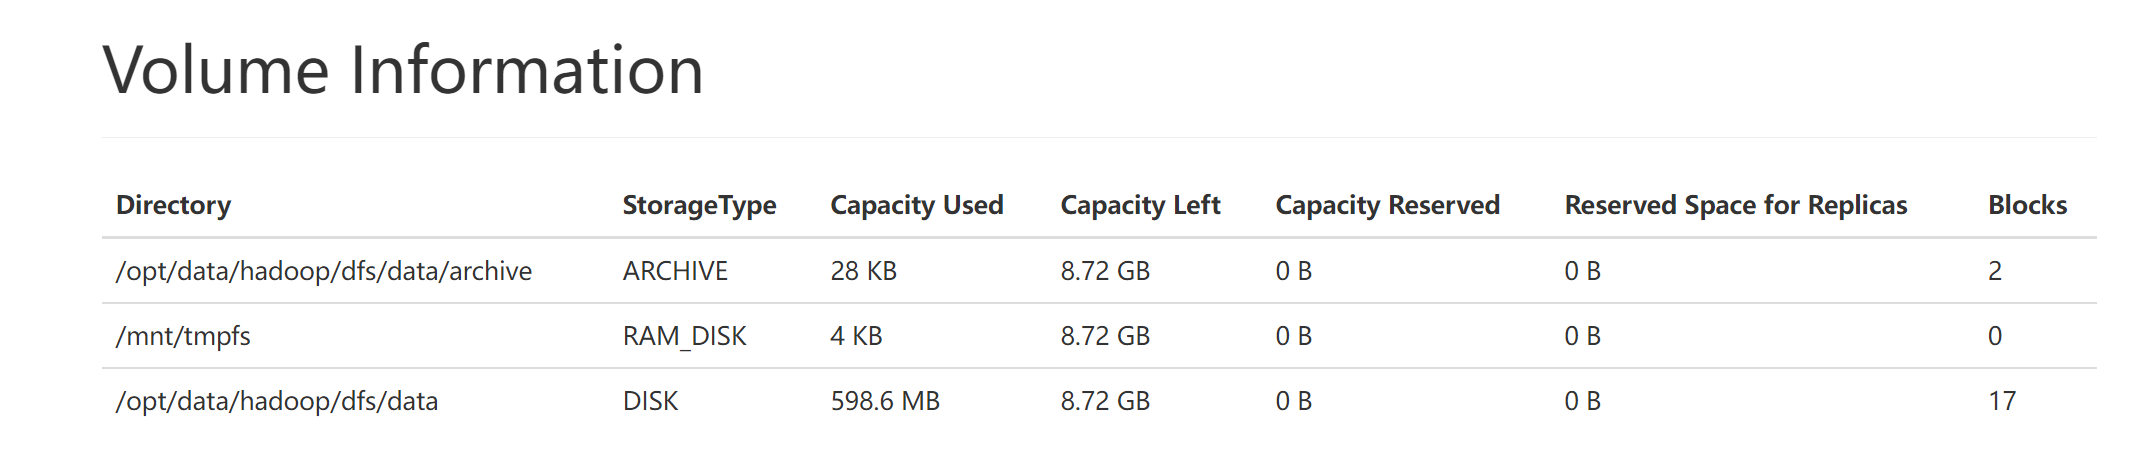The height and width of the screenshot is (454, 2137).
Task: Select the Blocks column header
Action: 2027,205
